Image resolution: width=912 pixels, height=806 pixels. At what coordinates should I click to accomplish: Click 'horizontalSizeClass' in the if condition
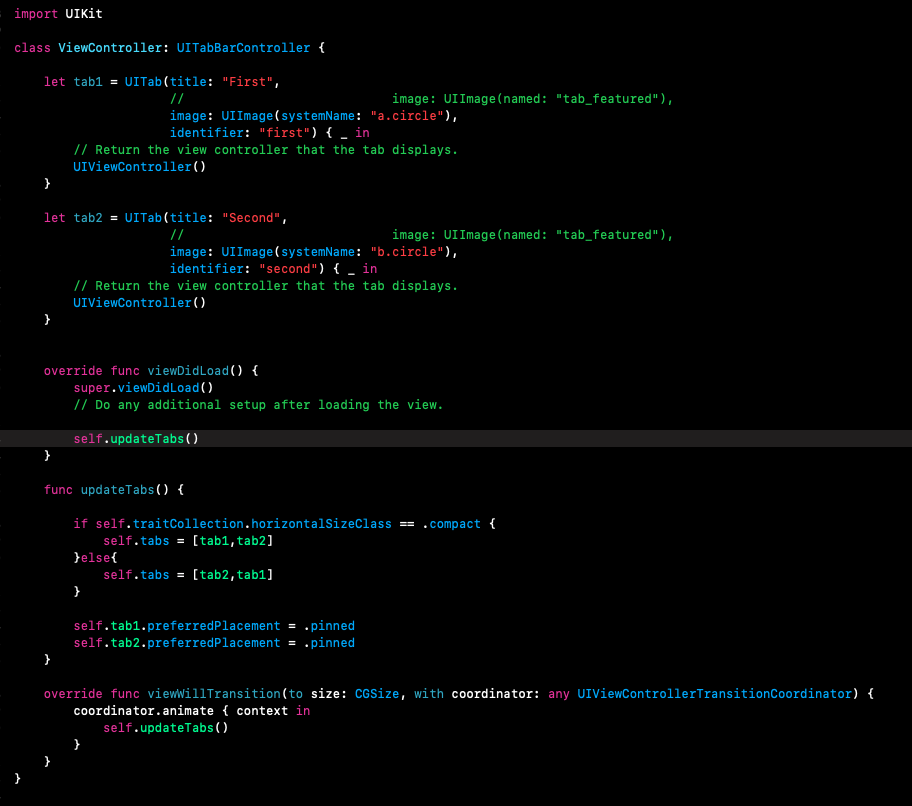pyautogui.click(x=322, y=524)
